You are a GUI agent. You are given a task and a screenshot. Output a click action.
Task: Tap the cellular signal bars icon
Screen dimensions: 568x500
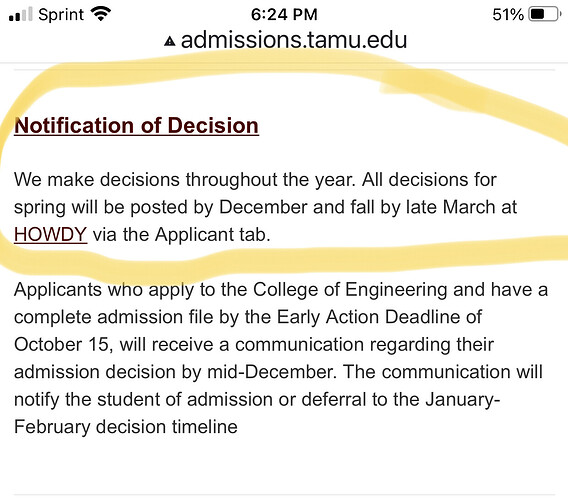coord(21,14)
